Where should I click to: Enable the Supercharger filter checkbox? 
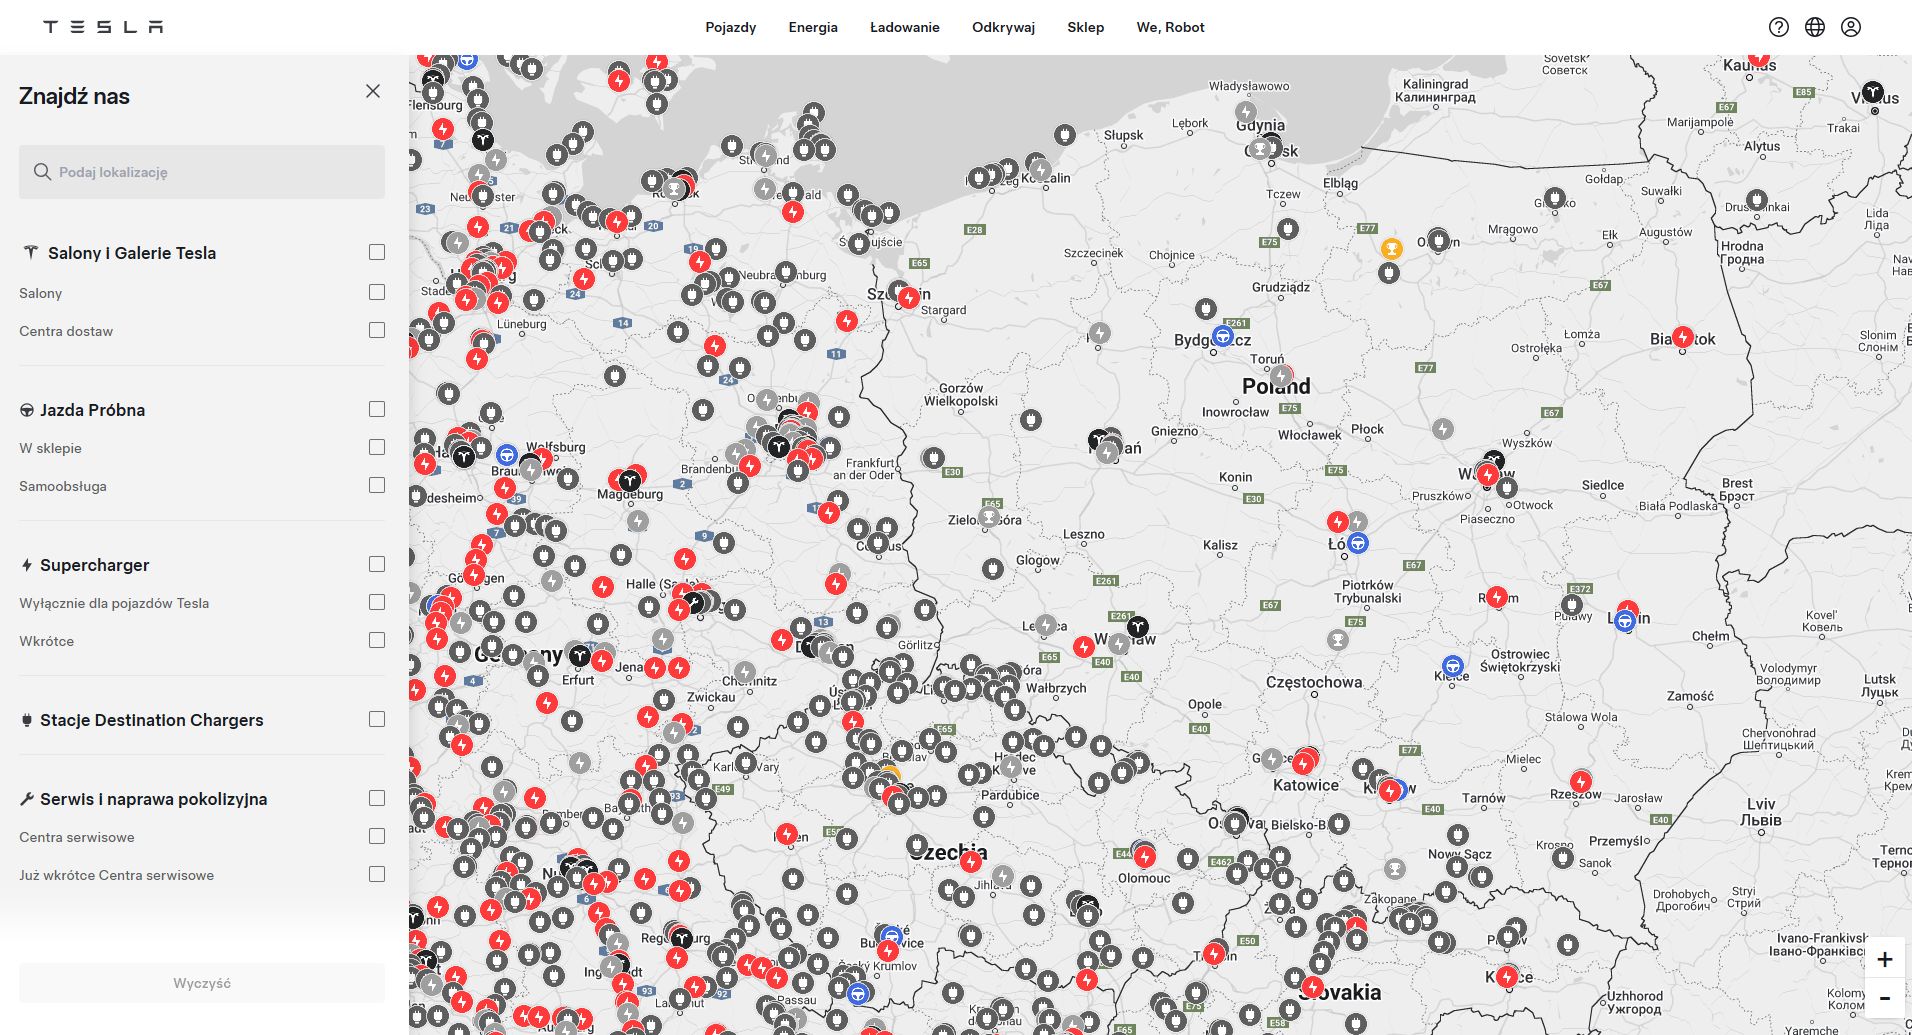click(376, 564)
